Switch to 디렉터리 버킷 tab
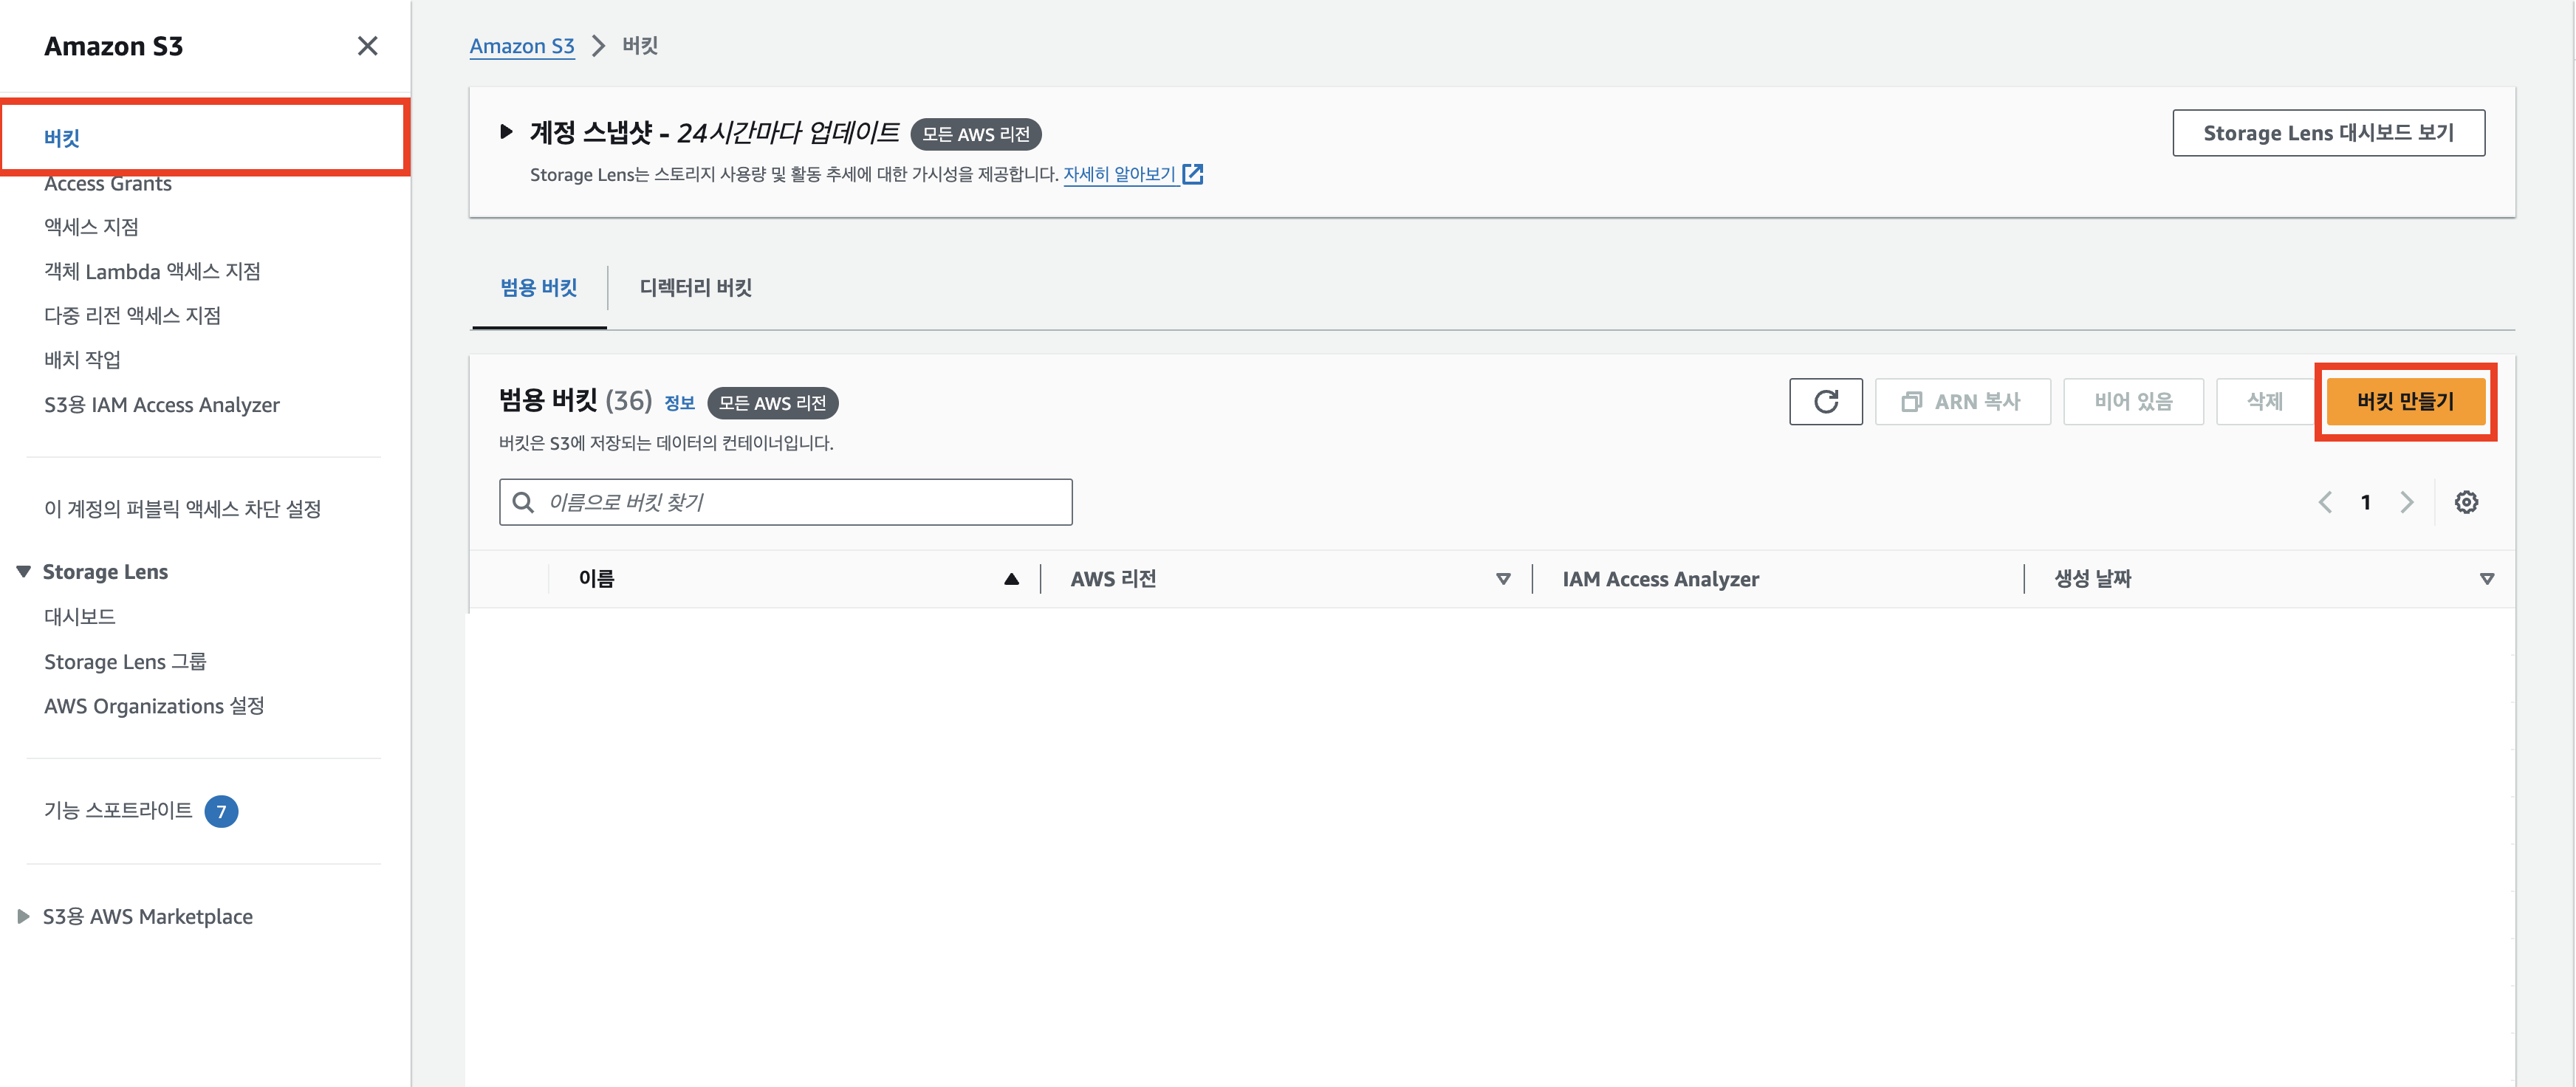The height and width of the screenshot is (1087, 2576). click(x=695, y=288)
